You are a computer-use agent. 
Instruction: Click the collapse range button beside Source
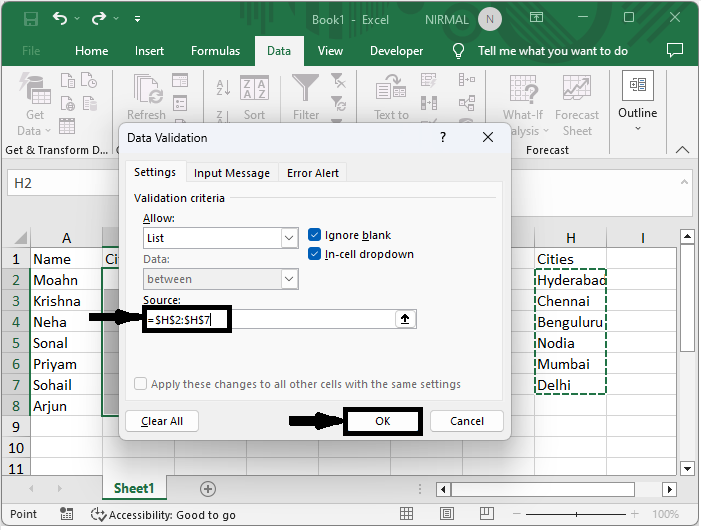[x=405, y=319]
